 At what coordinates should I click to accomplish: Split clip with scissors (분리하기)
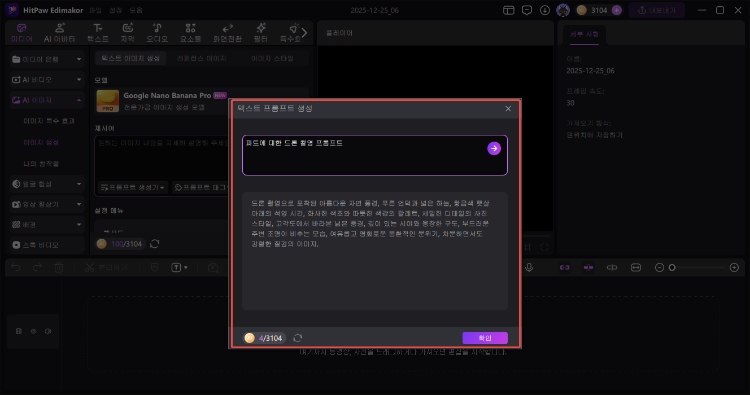pyautogui.click(x=106, y=268)
